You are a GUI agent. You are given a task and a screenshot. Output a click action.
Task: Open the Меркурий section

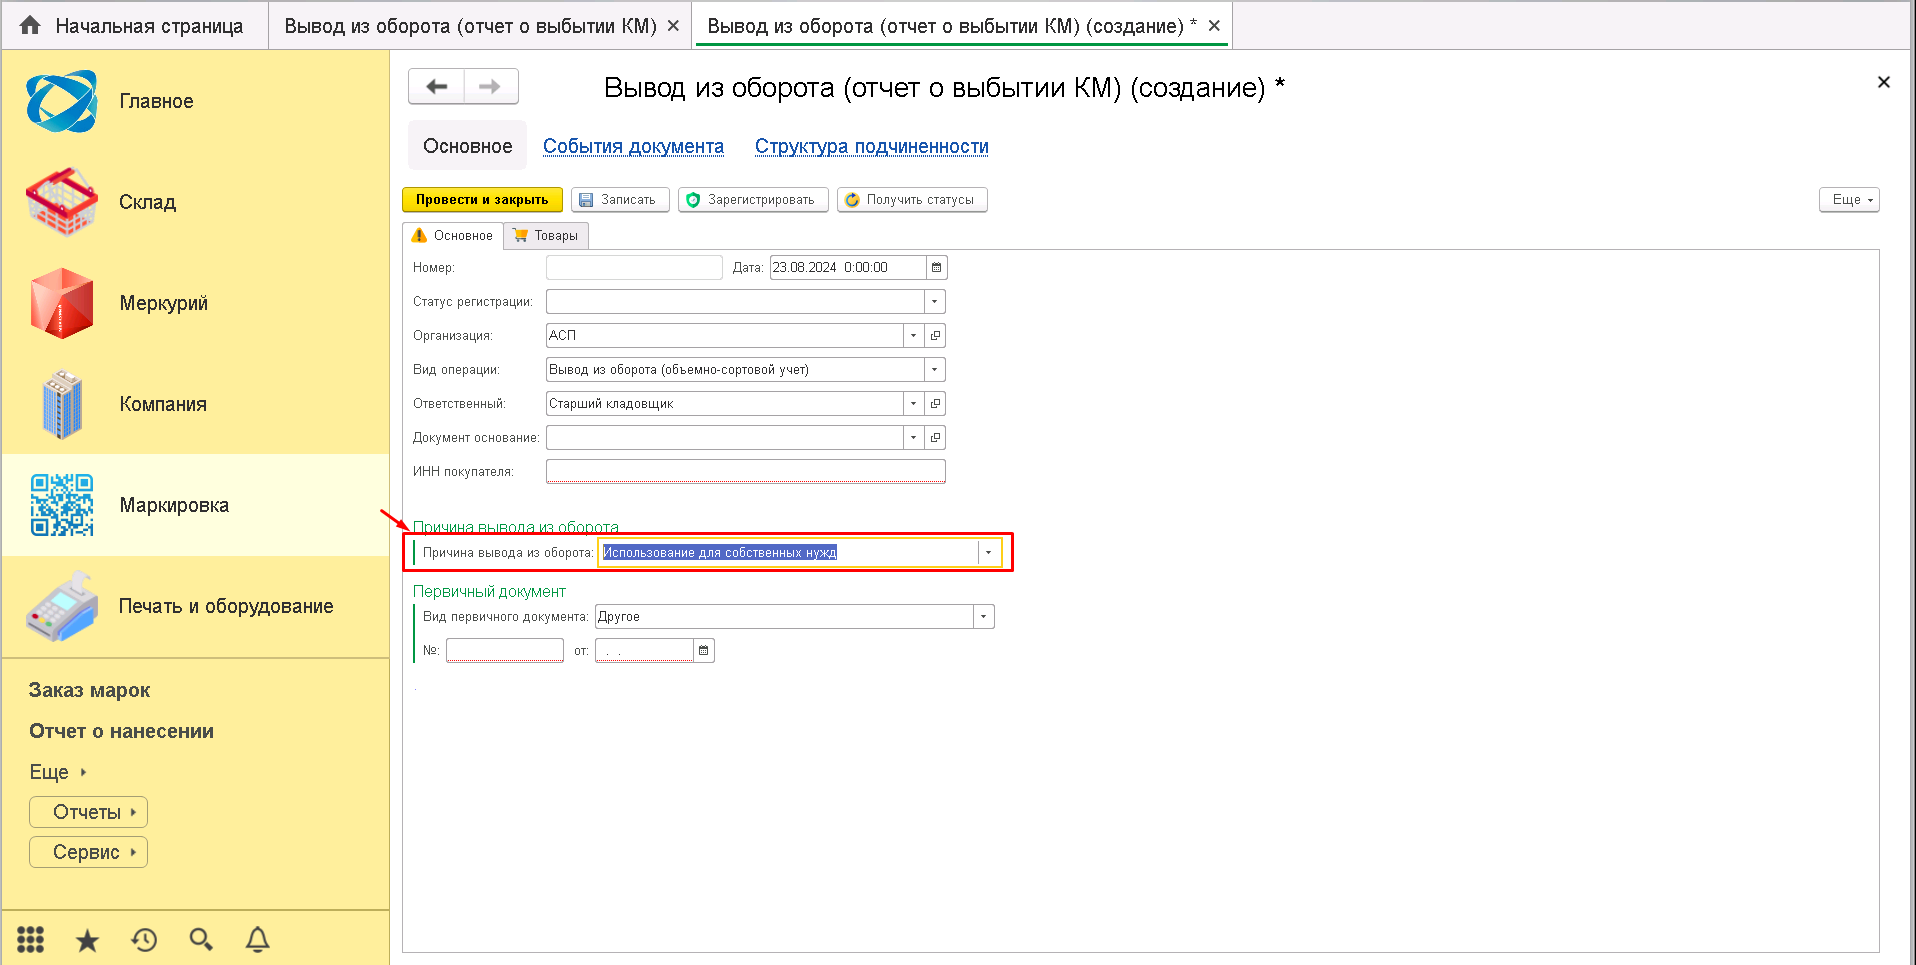point(163,303)
